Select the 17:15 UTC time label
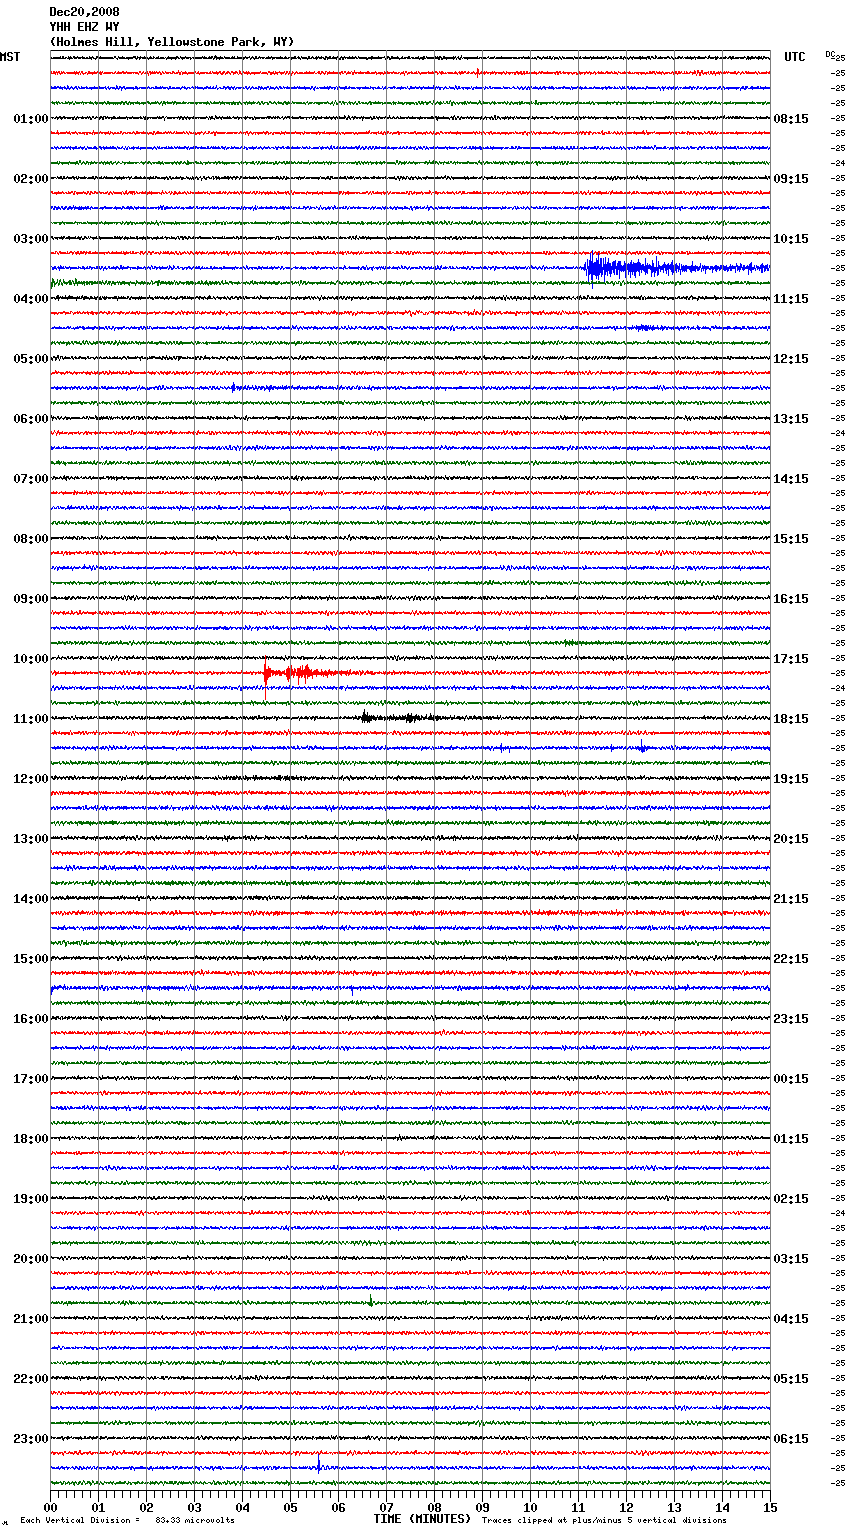 coord(791,659)
